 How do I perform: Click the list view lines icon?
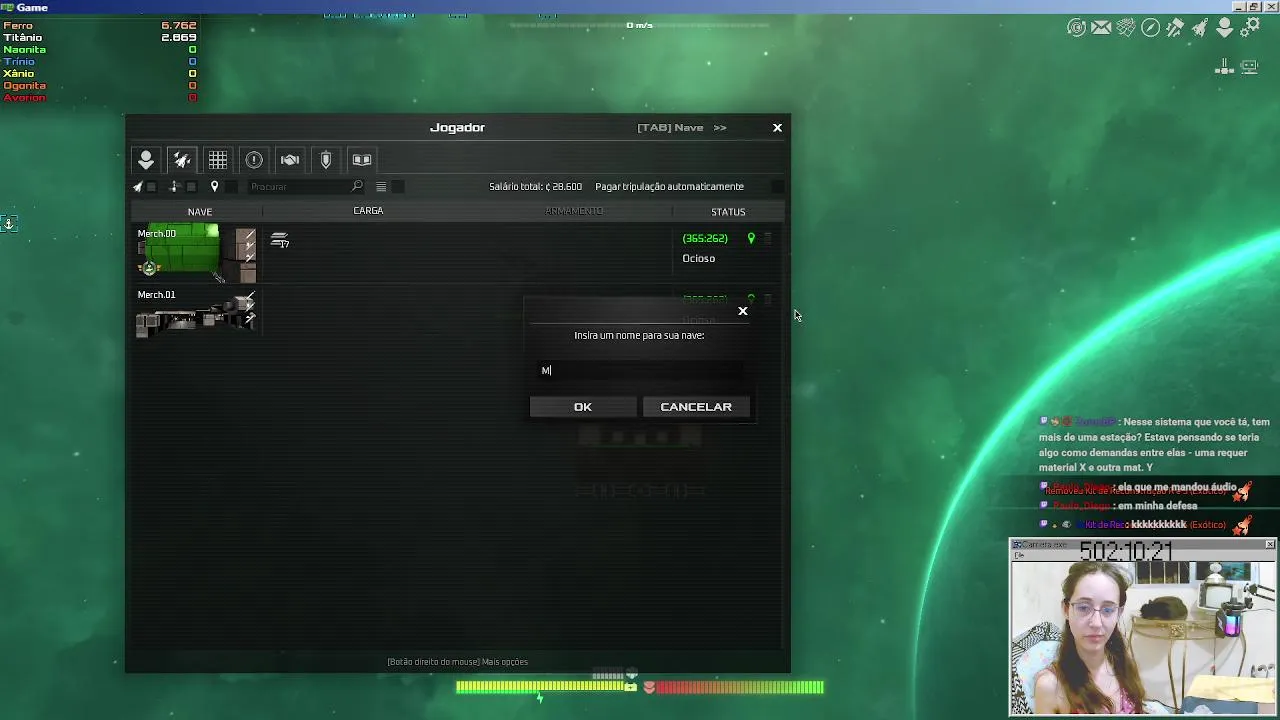pos(381,187)
